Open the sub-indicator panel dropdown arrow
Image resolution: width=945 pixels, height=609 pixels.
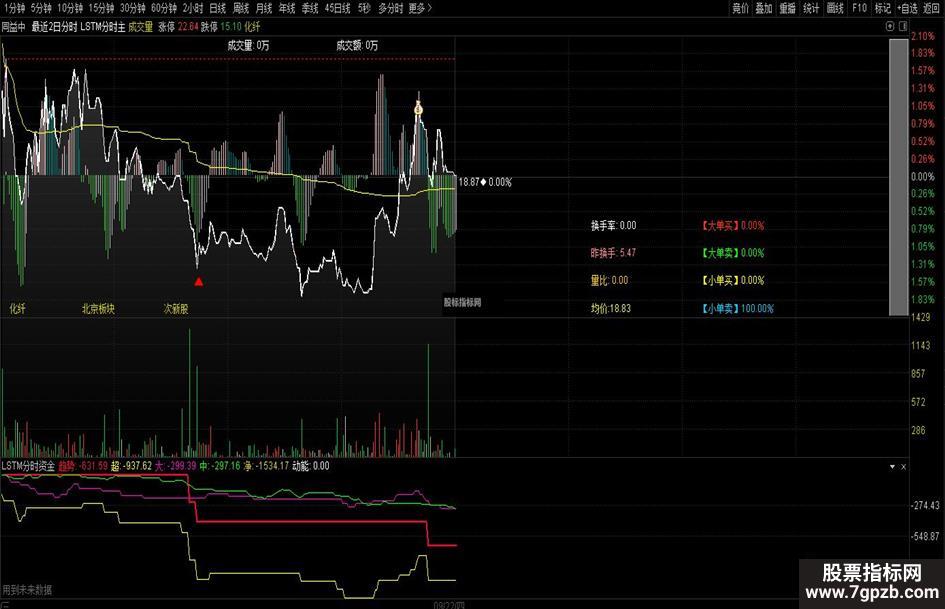point(892,467)
